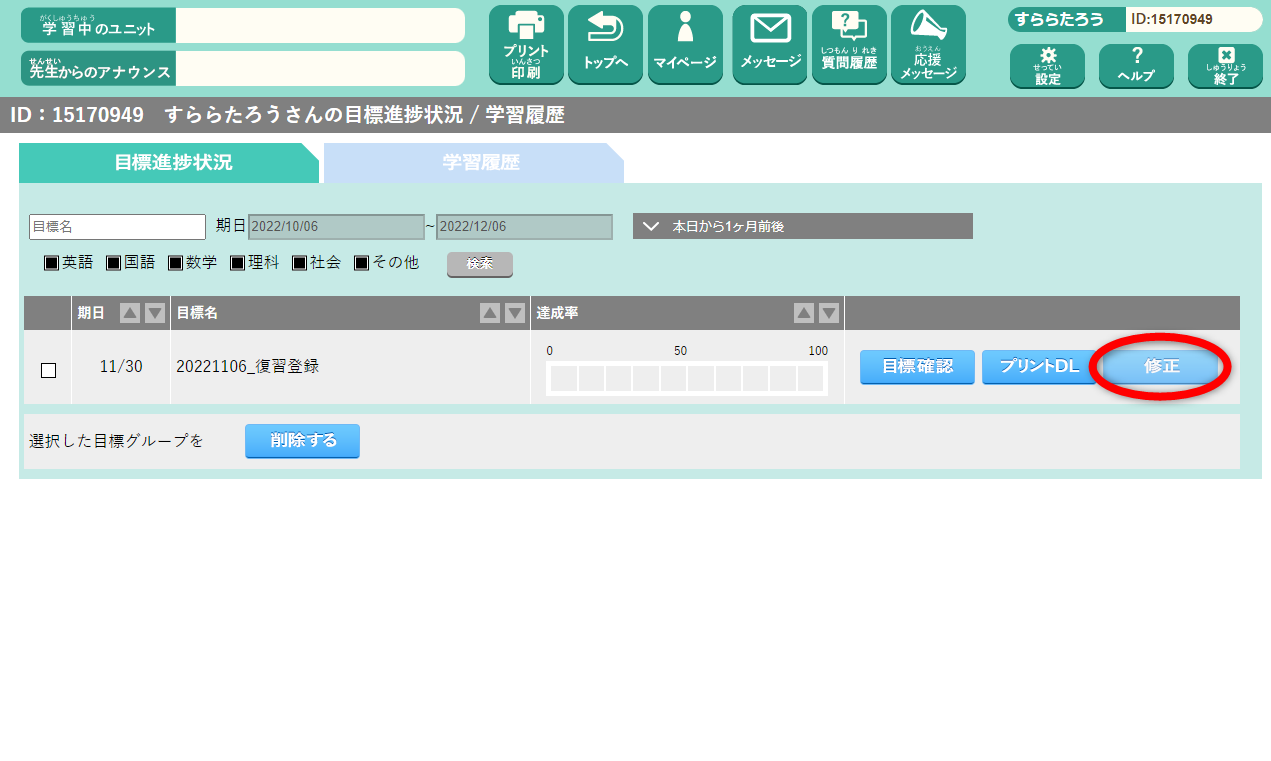The image size is (1271, 761).
Task: Click the 先生からのアナウンス field
Action: coord(320,68)
